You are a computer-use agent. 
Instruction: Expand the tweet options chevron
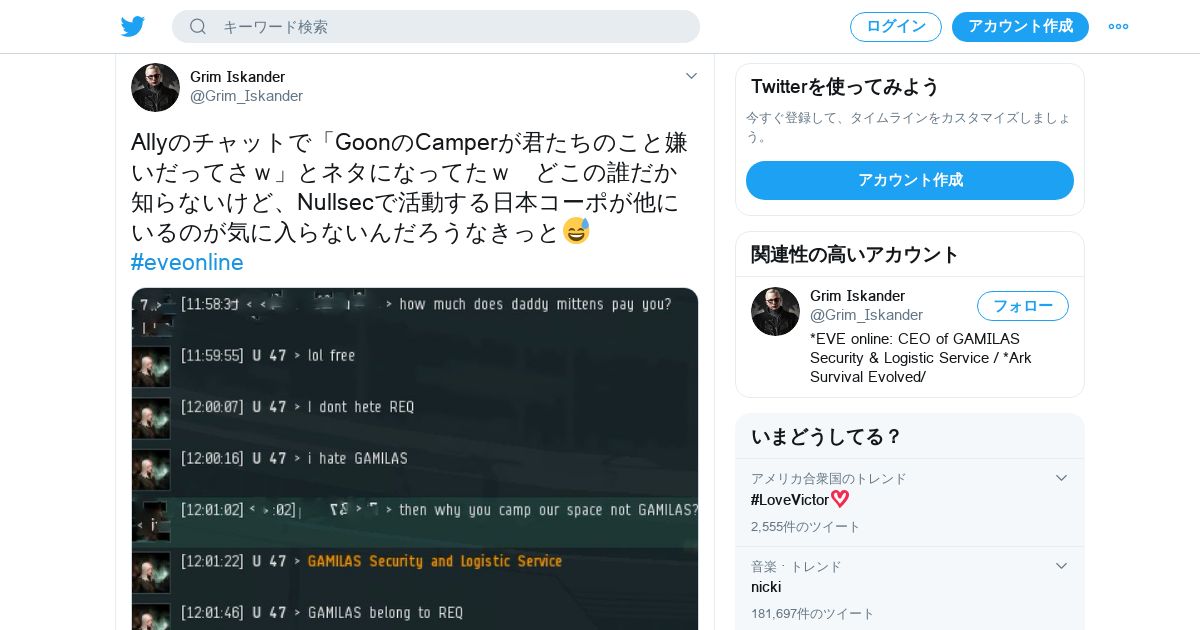[691, 76]
